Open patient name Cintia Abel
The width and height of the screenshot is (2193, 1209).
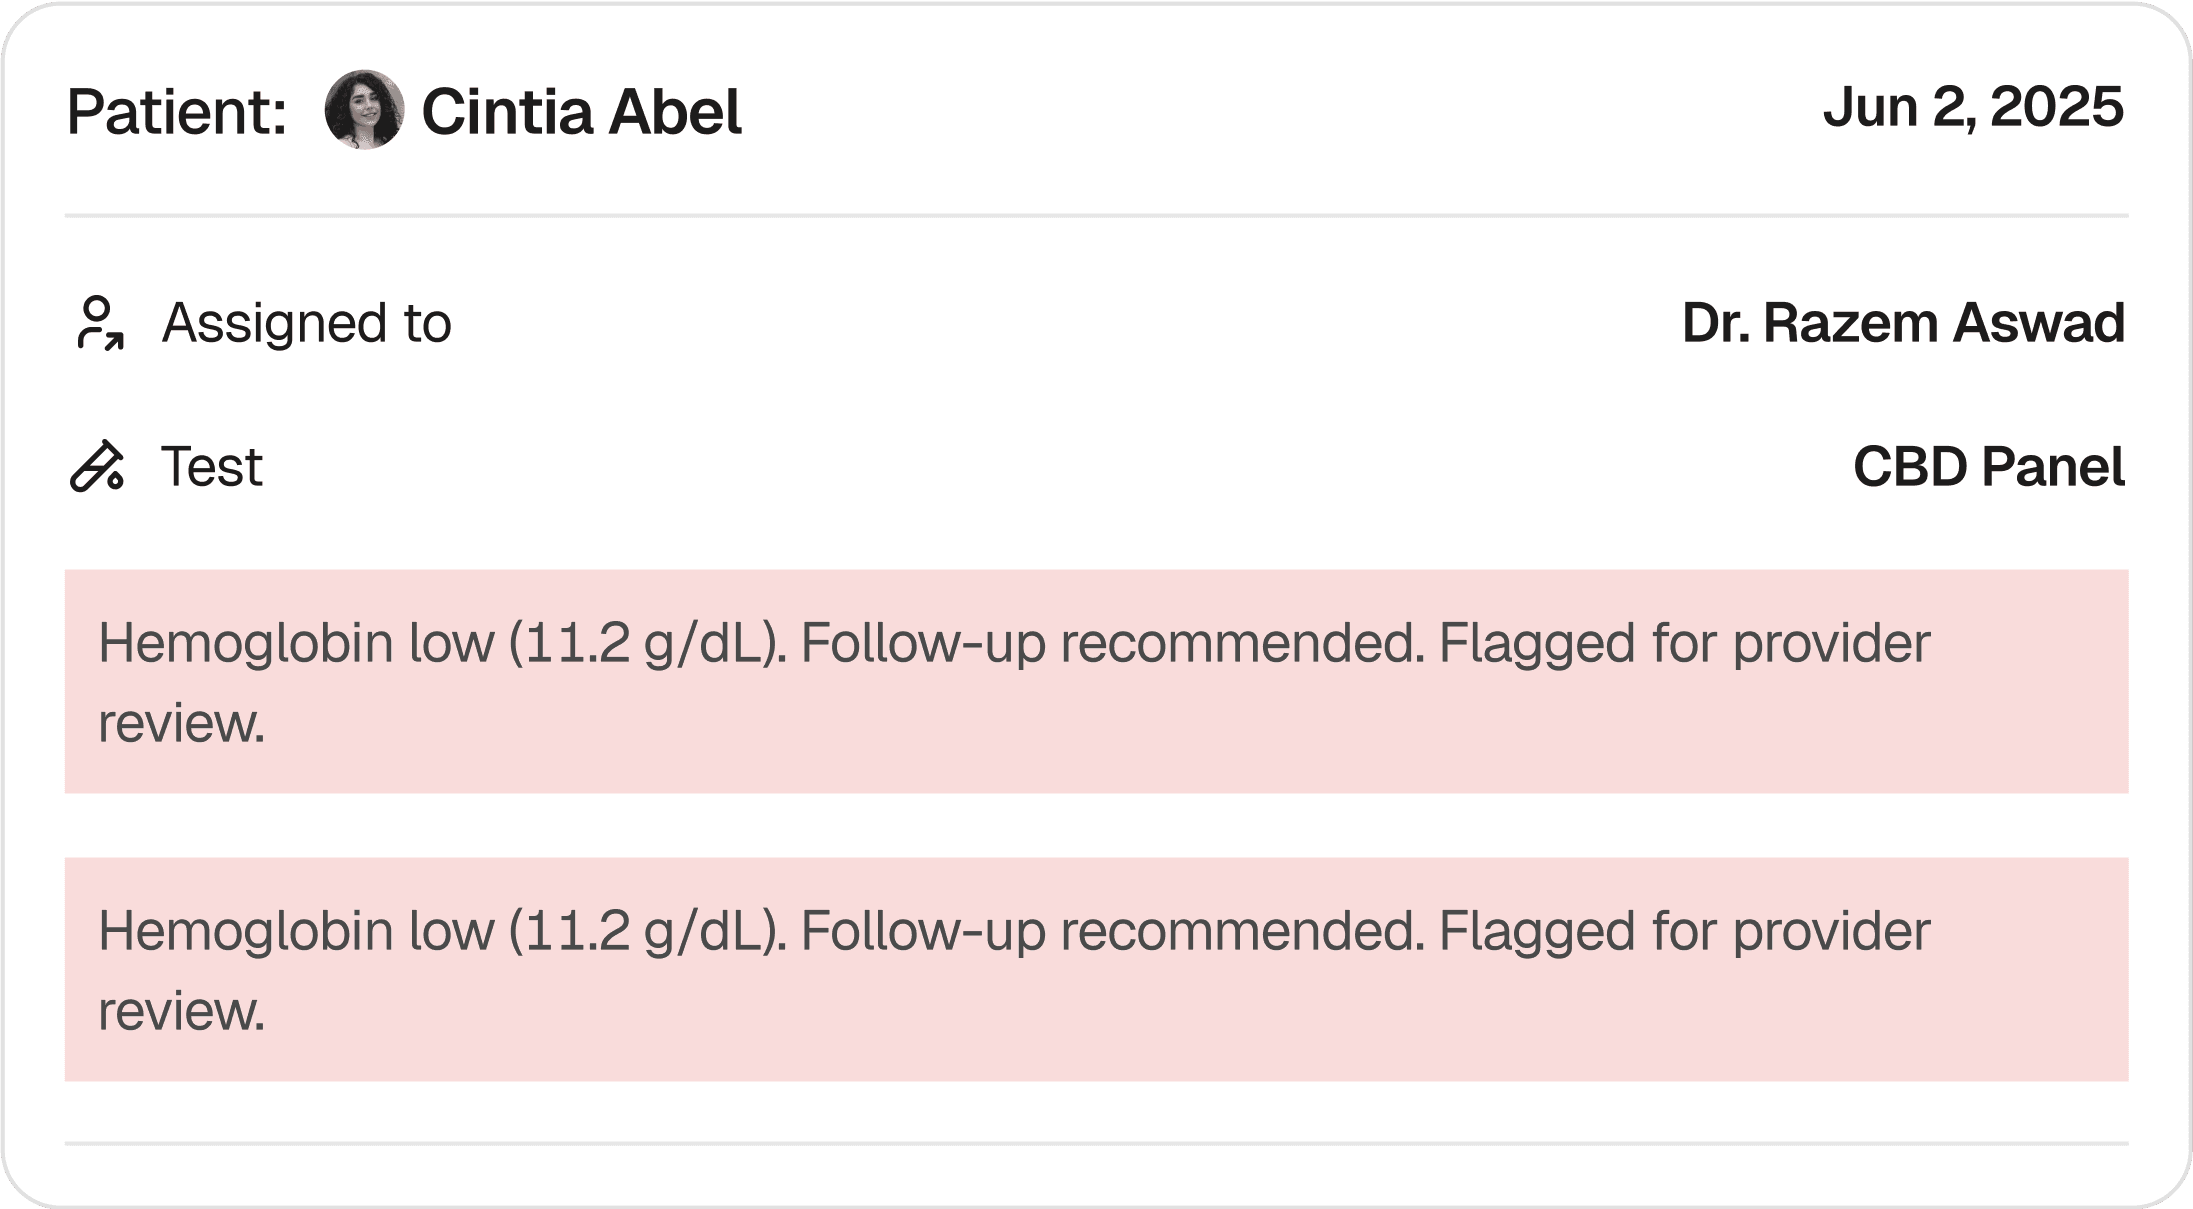point(581,111)
